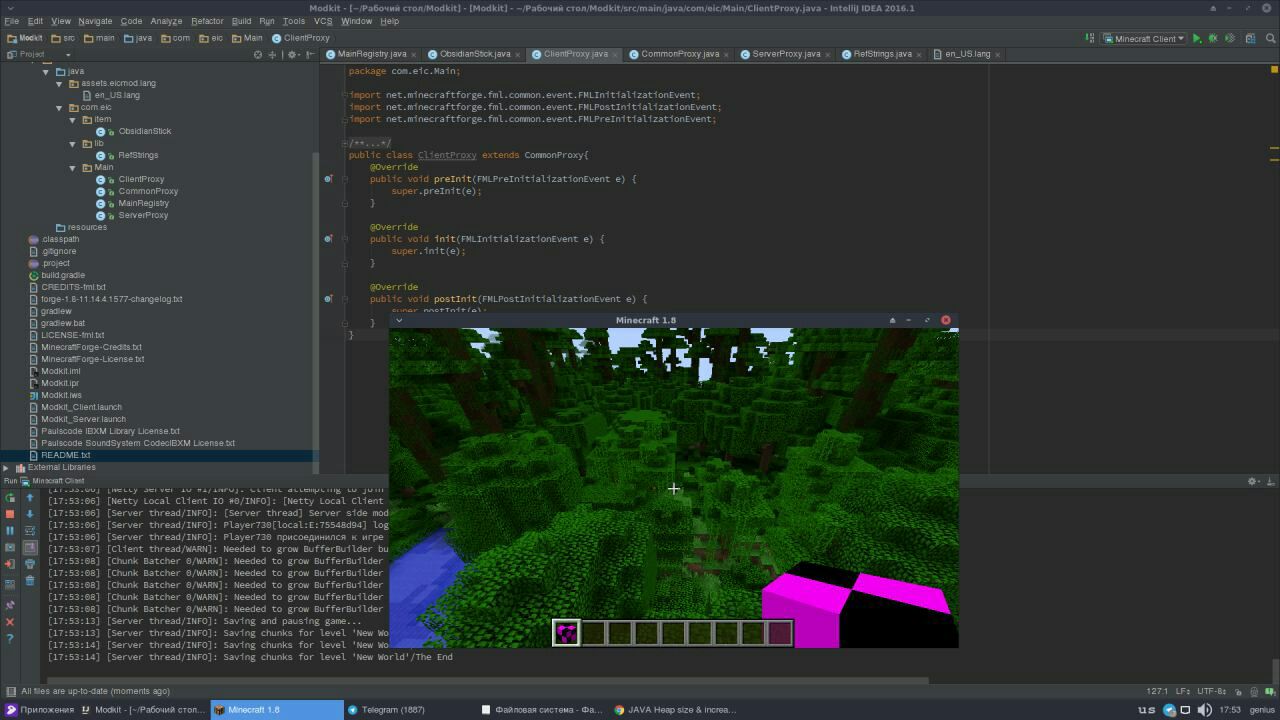The image size is (1280, 720).
Task: Click the Make Project build icon
Action: [1090, 39]
